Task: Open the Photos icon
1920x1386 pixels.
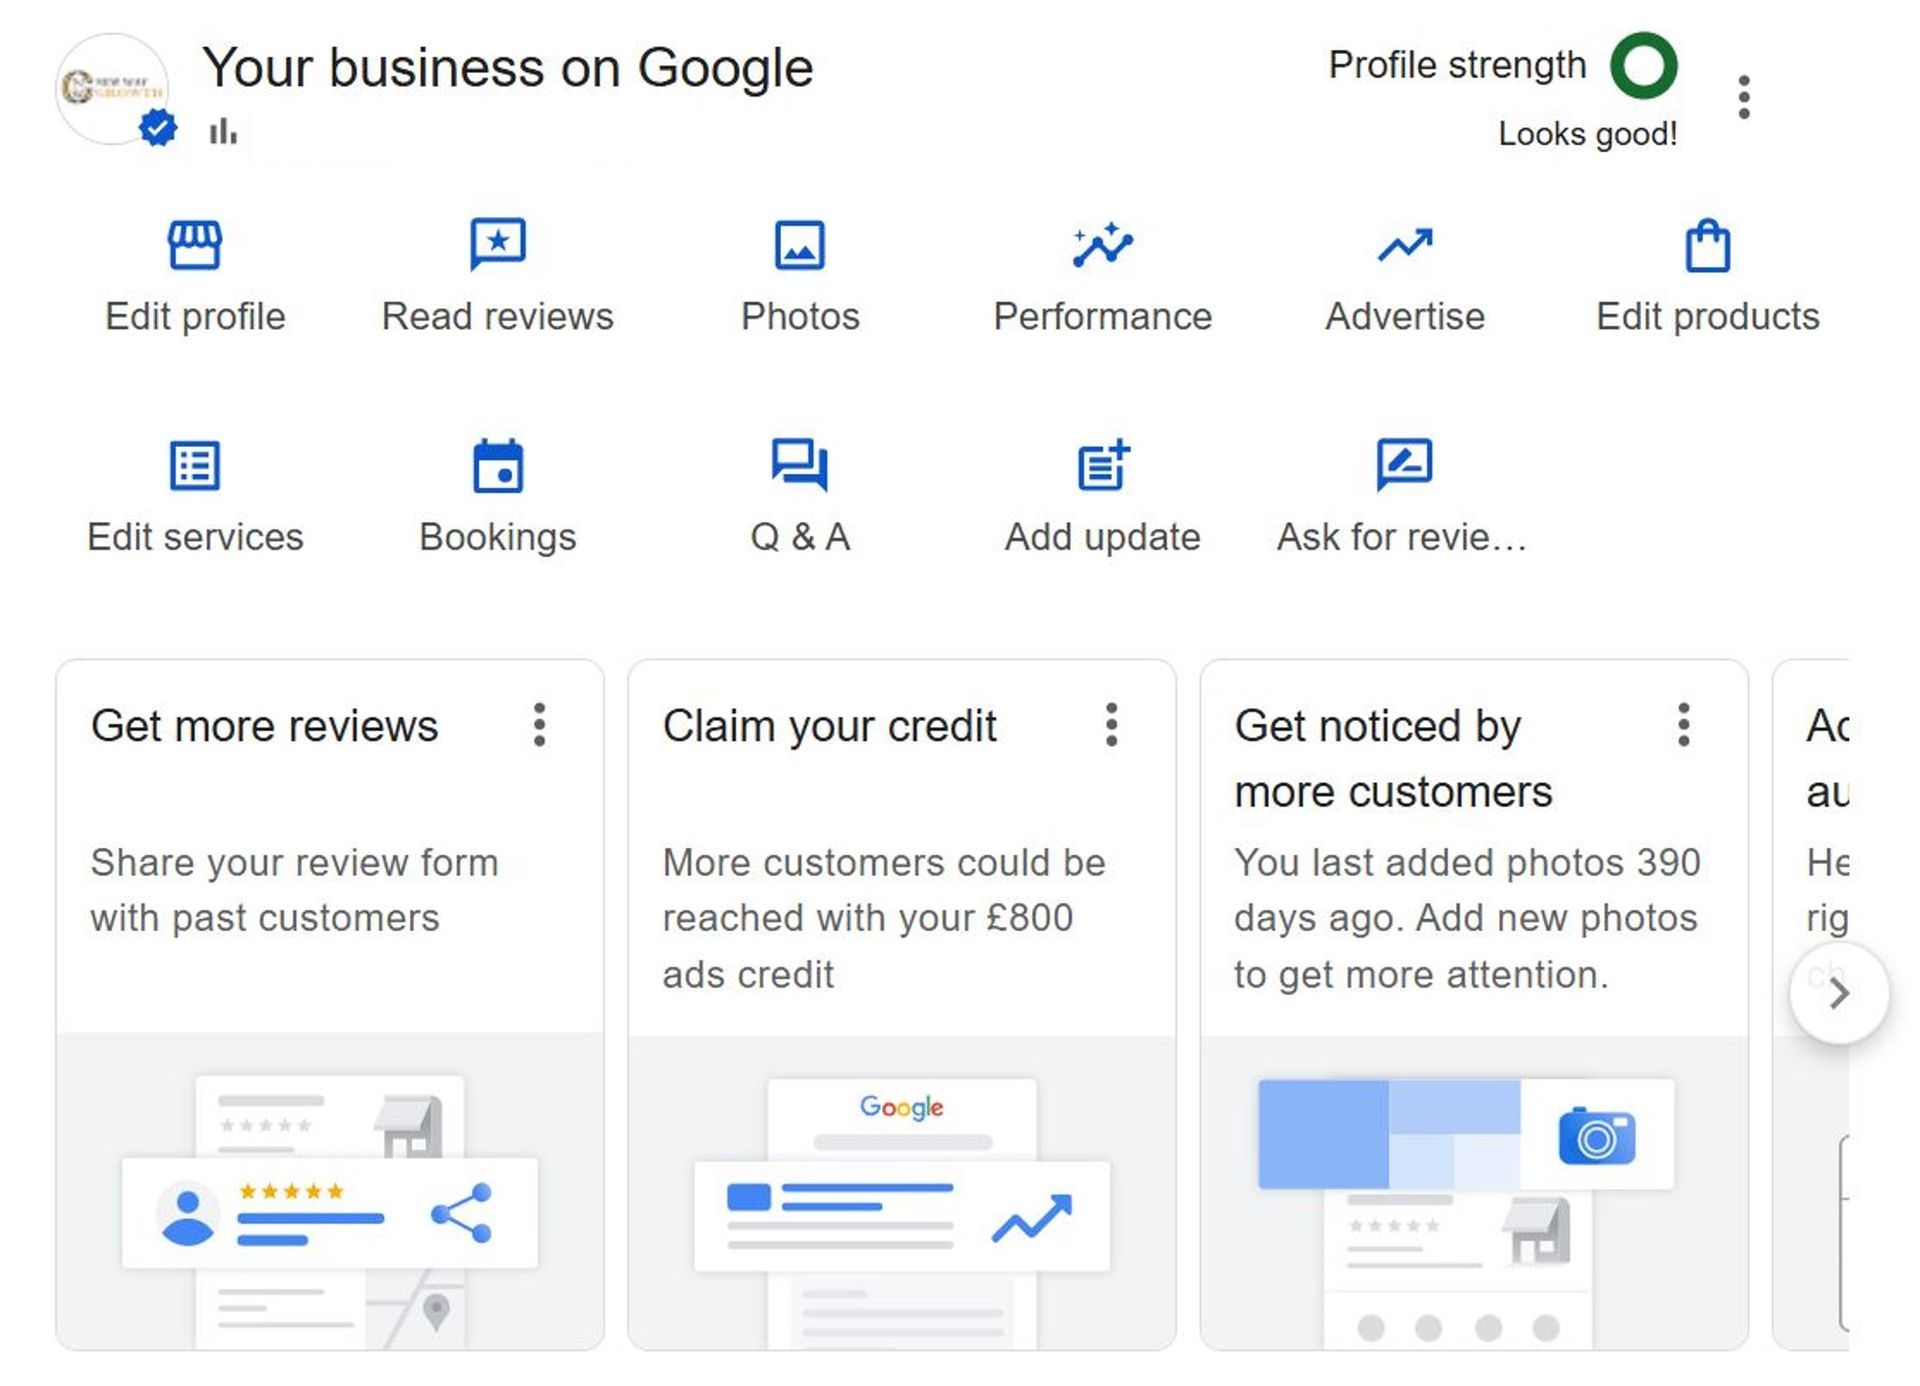Action: point(800,245)
